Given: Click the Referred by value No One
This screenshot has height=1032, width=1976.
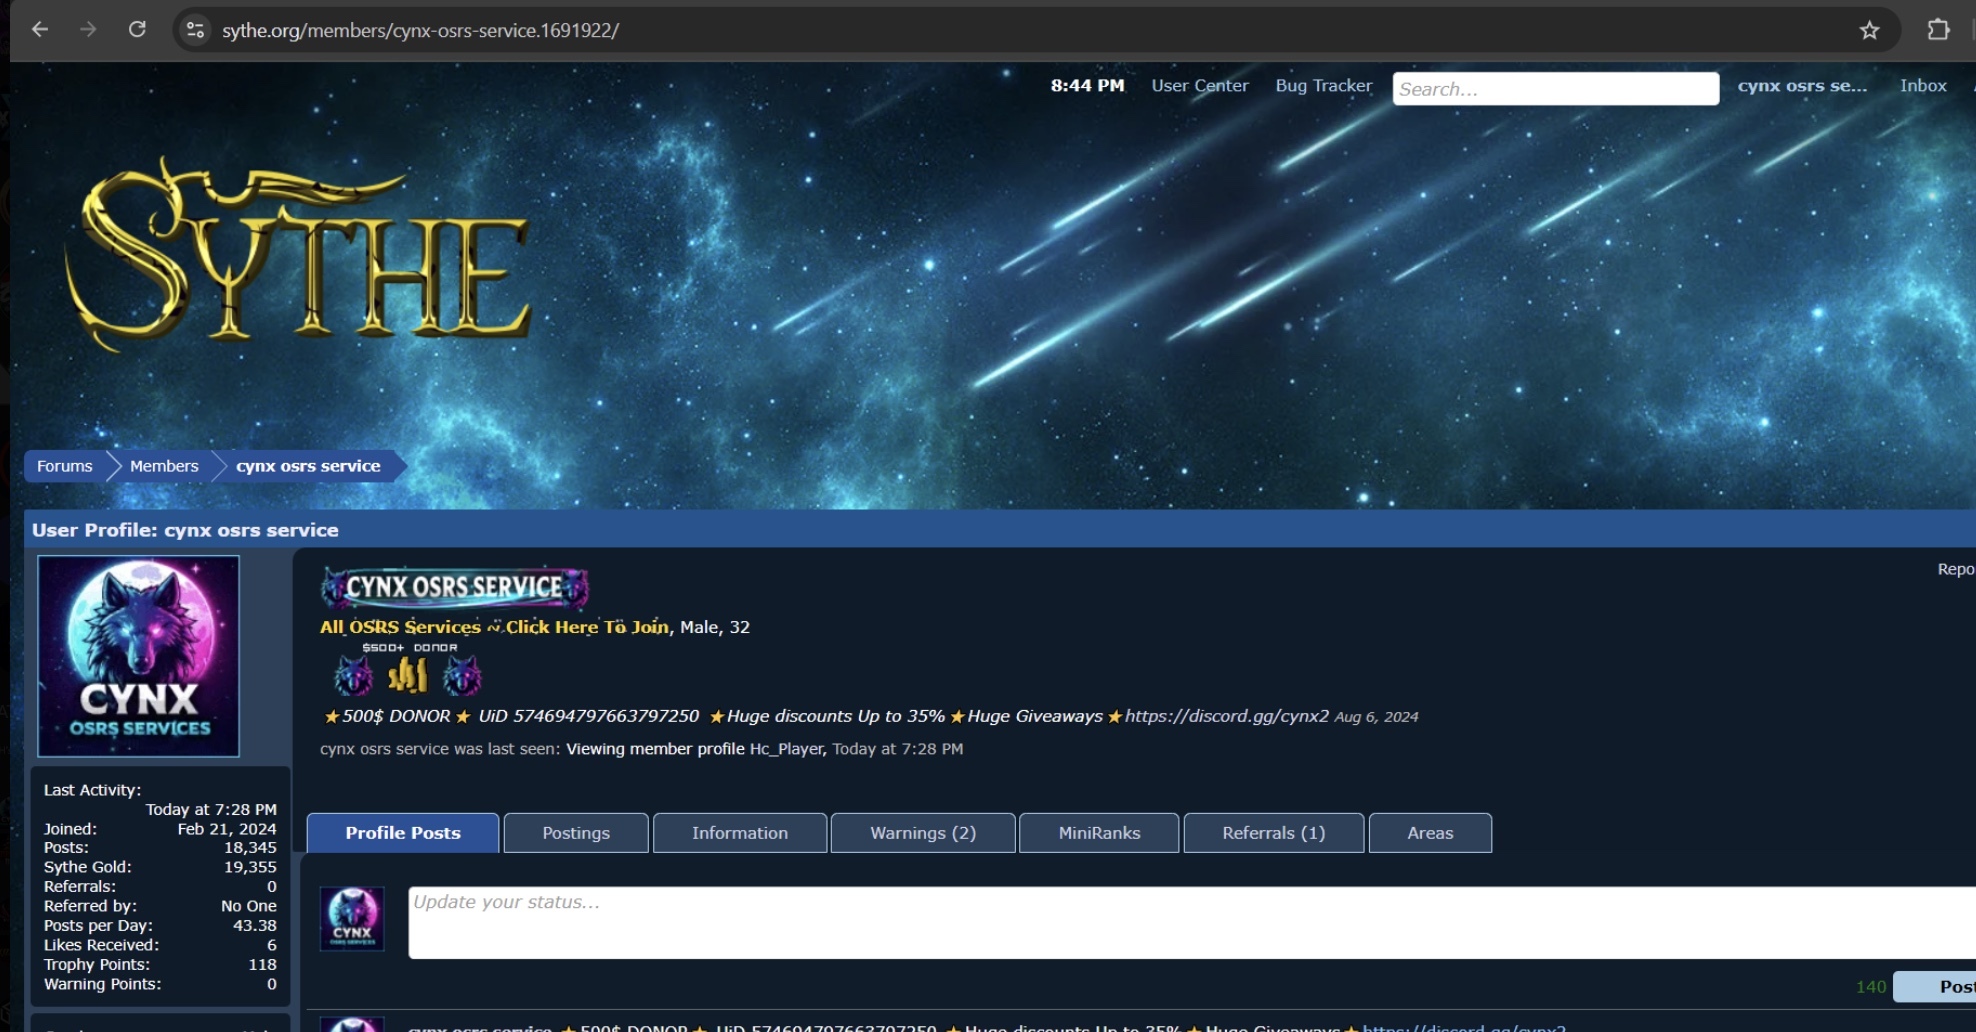Looking at the screenshot, I should (249, 906).
